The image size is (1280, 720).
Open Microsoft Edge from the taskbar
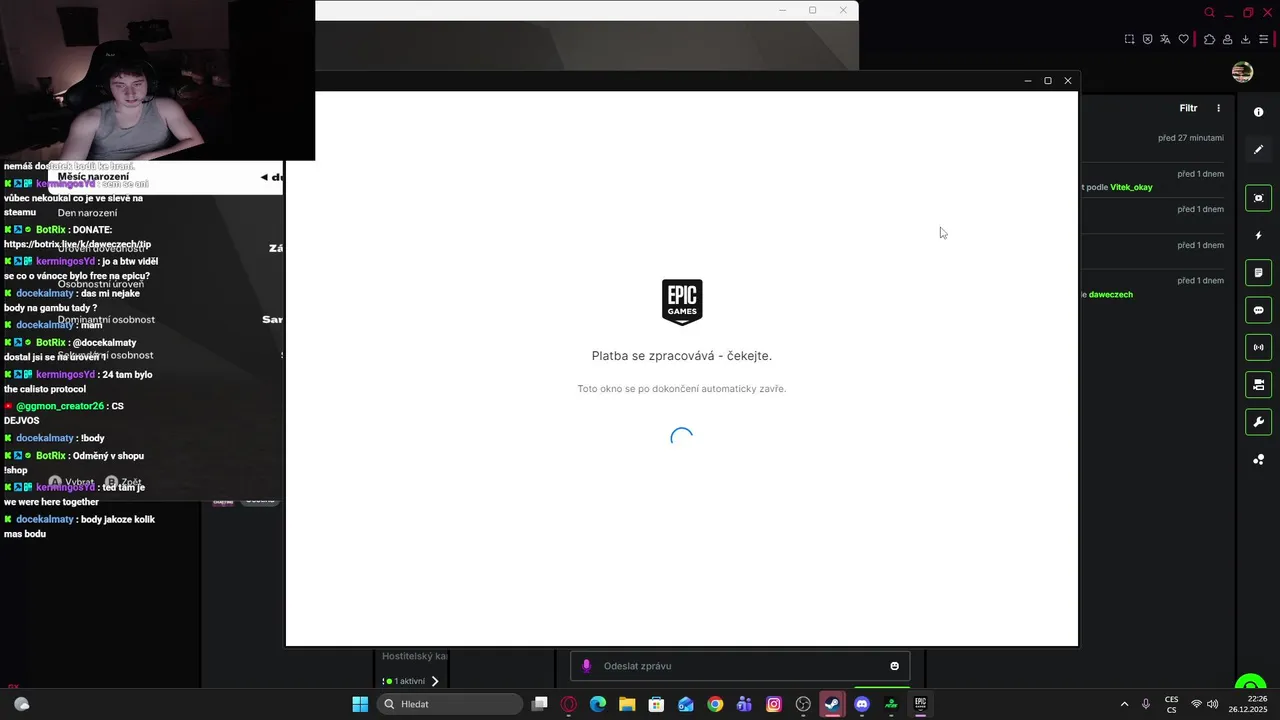598,704
